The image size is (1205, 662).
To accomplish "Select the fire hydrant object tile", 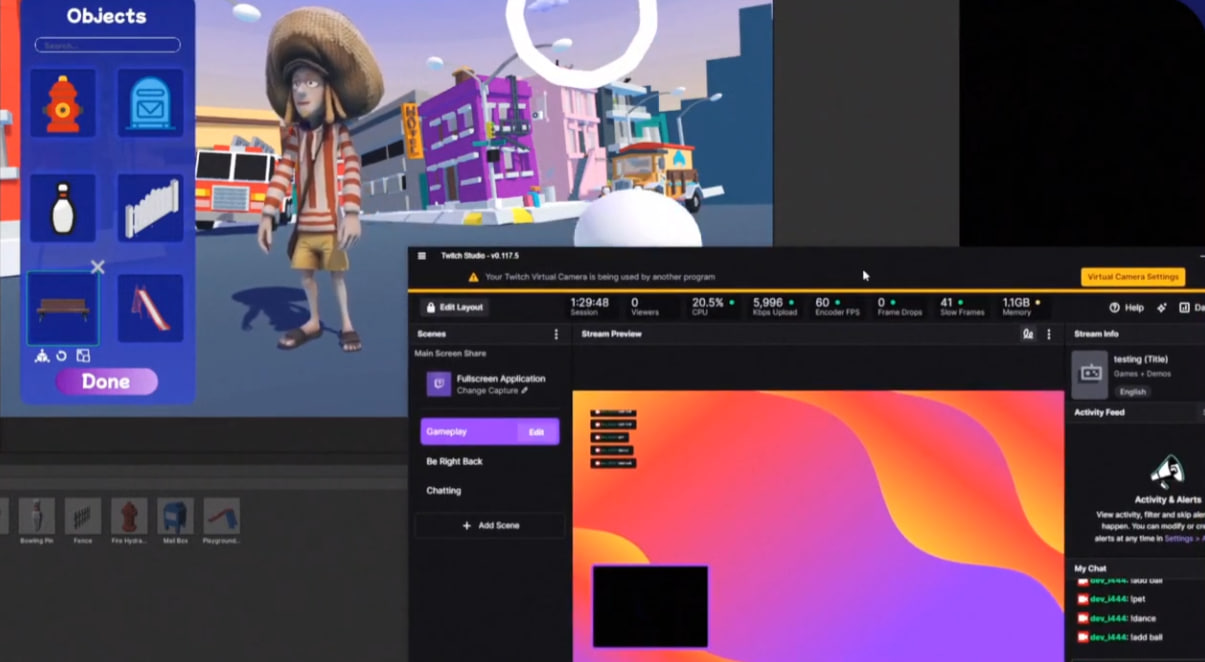I will click(x=62, y=103).
